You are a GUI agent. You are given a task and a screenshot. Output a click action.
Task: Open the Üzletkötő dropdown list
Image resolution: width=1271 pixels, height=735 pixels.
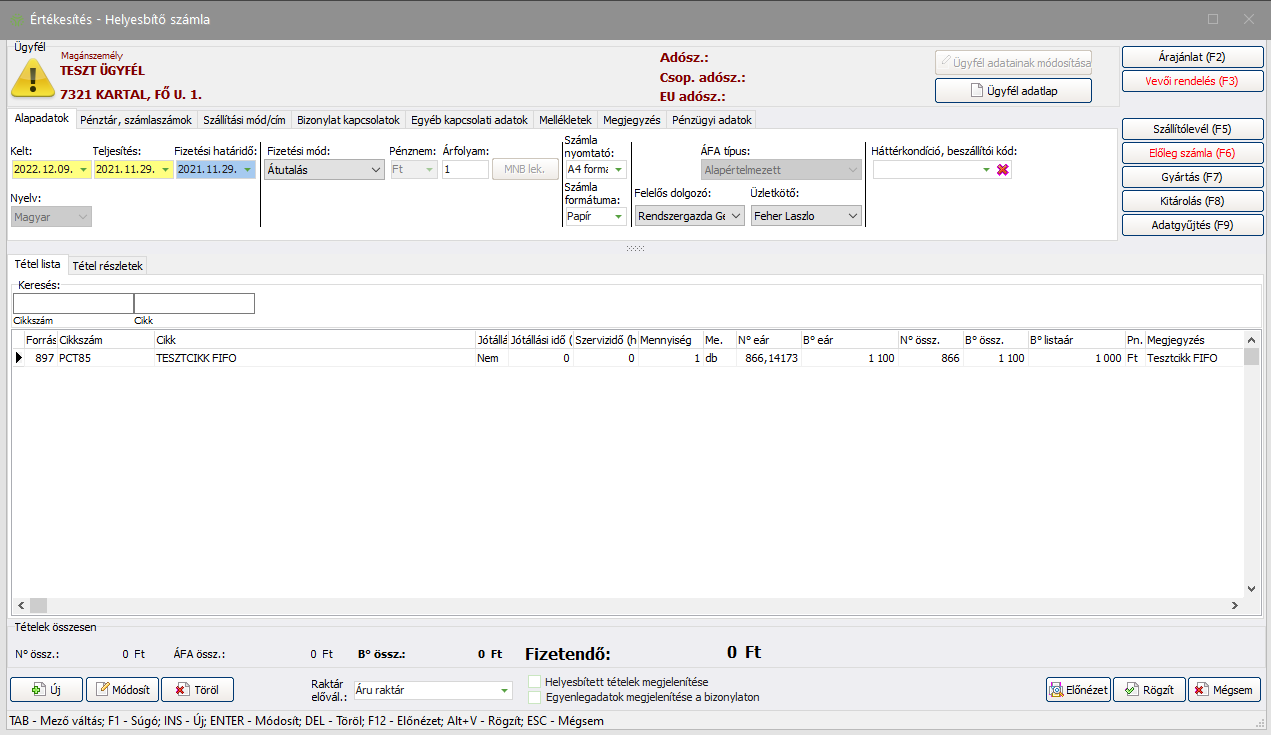tap(852, 215)
